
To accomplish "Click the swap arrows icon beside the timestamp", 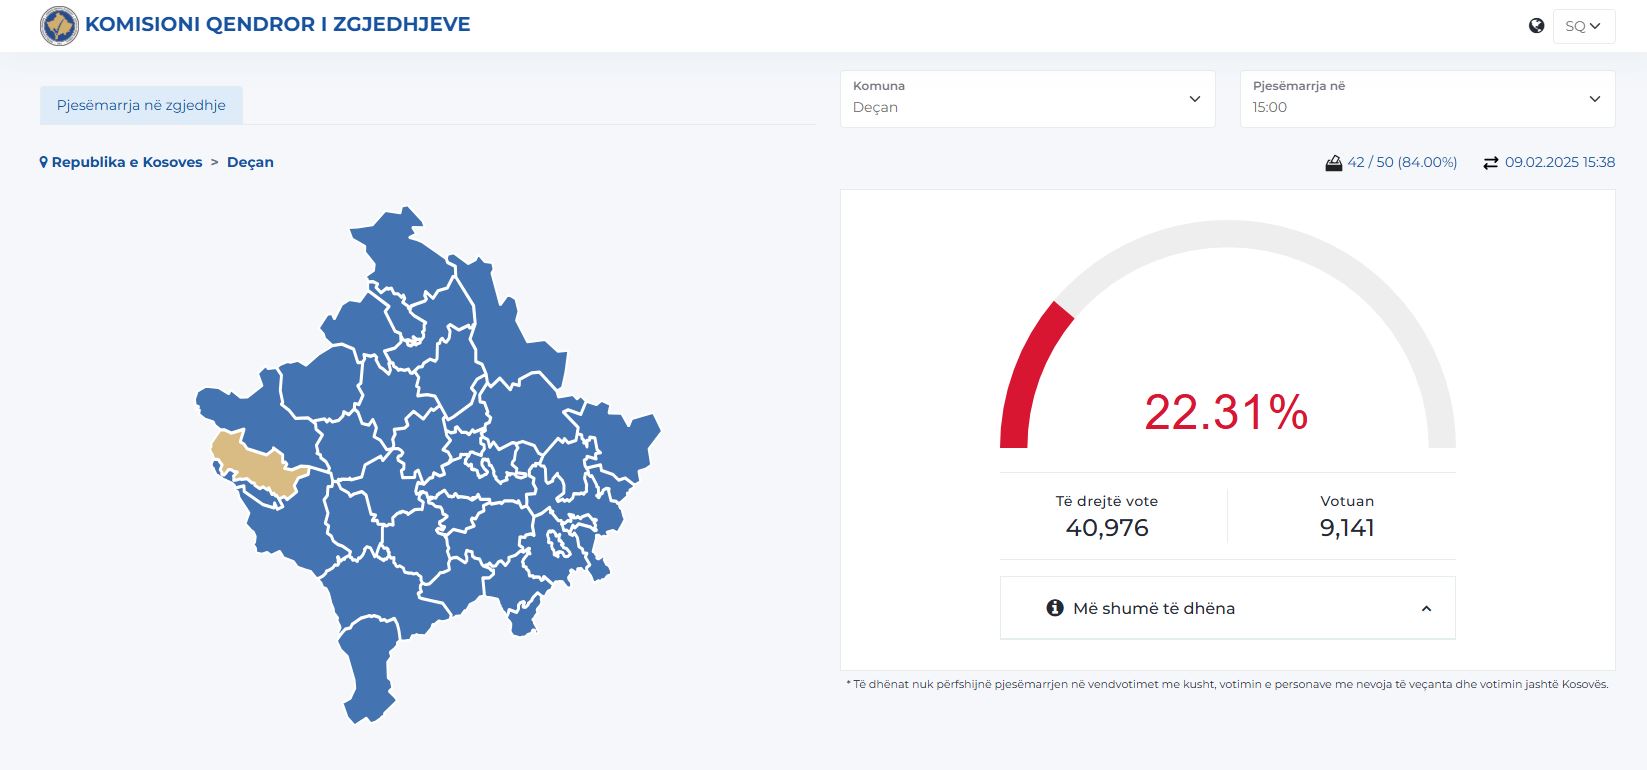I will coord(1490,163).
